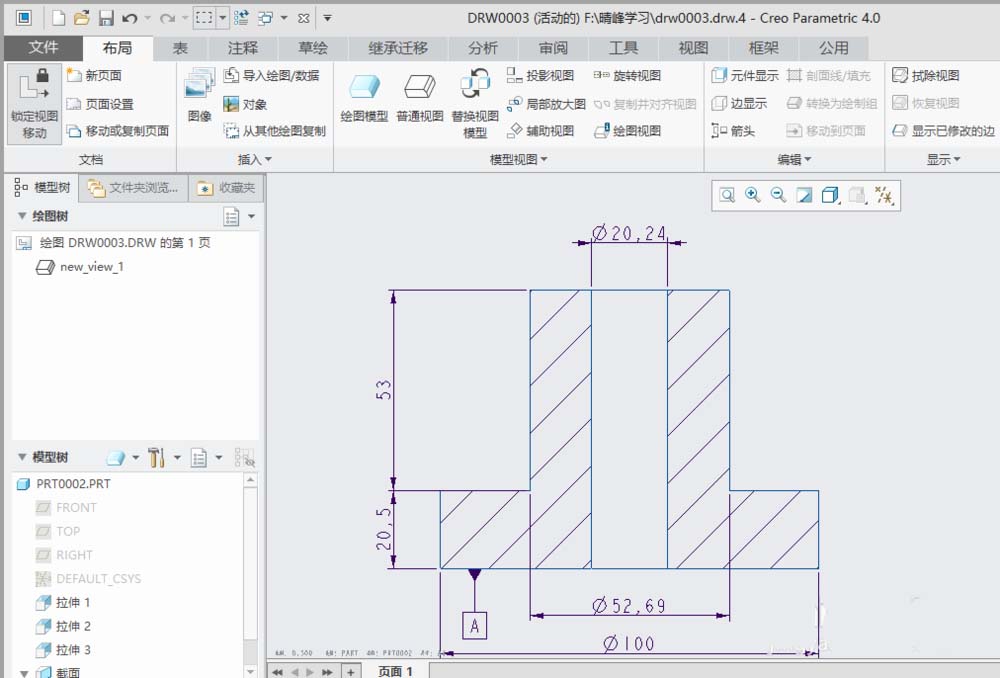Open the display style cube icon
The image size is (1000, 678).
830,195
